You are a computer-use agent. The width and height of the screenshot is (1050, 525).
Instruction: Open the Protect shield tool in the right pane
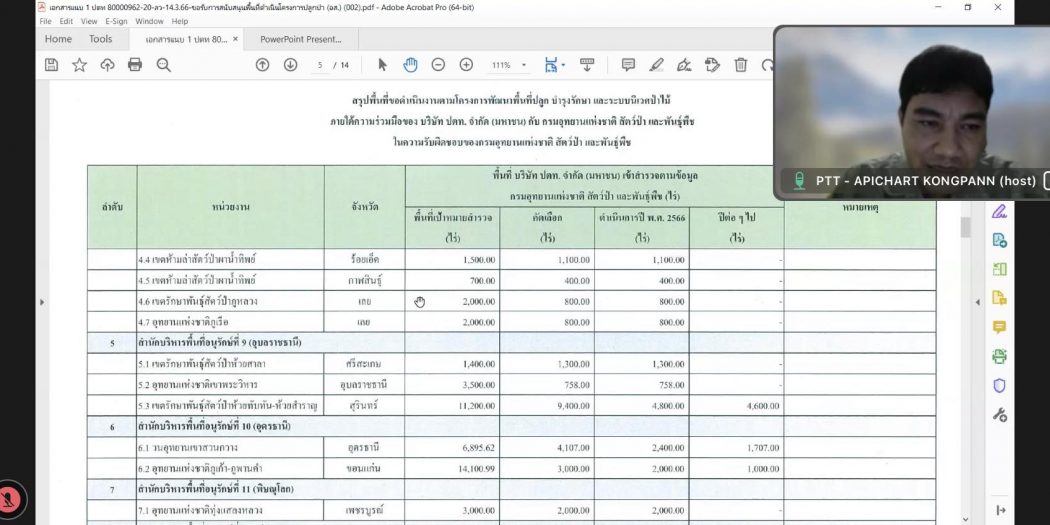pyautogui.click(x=999, y=386)
